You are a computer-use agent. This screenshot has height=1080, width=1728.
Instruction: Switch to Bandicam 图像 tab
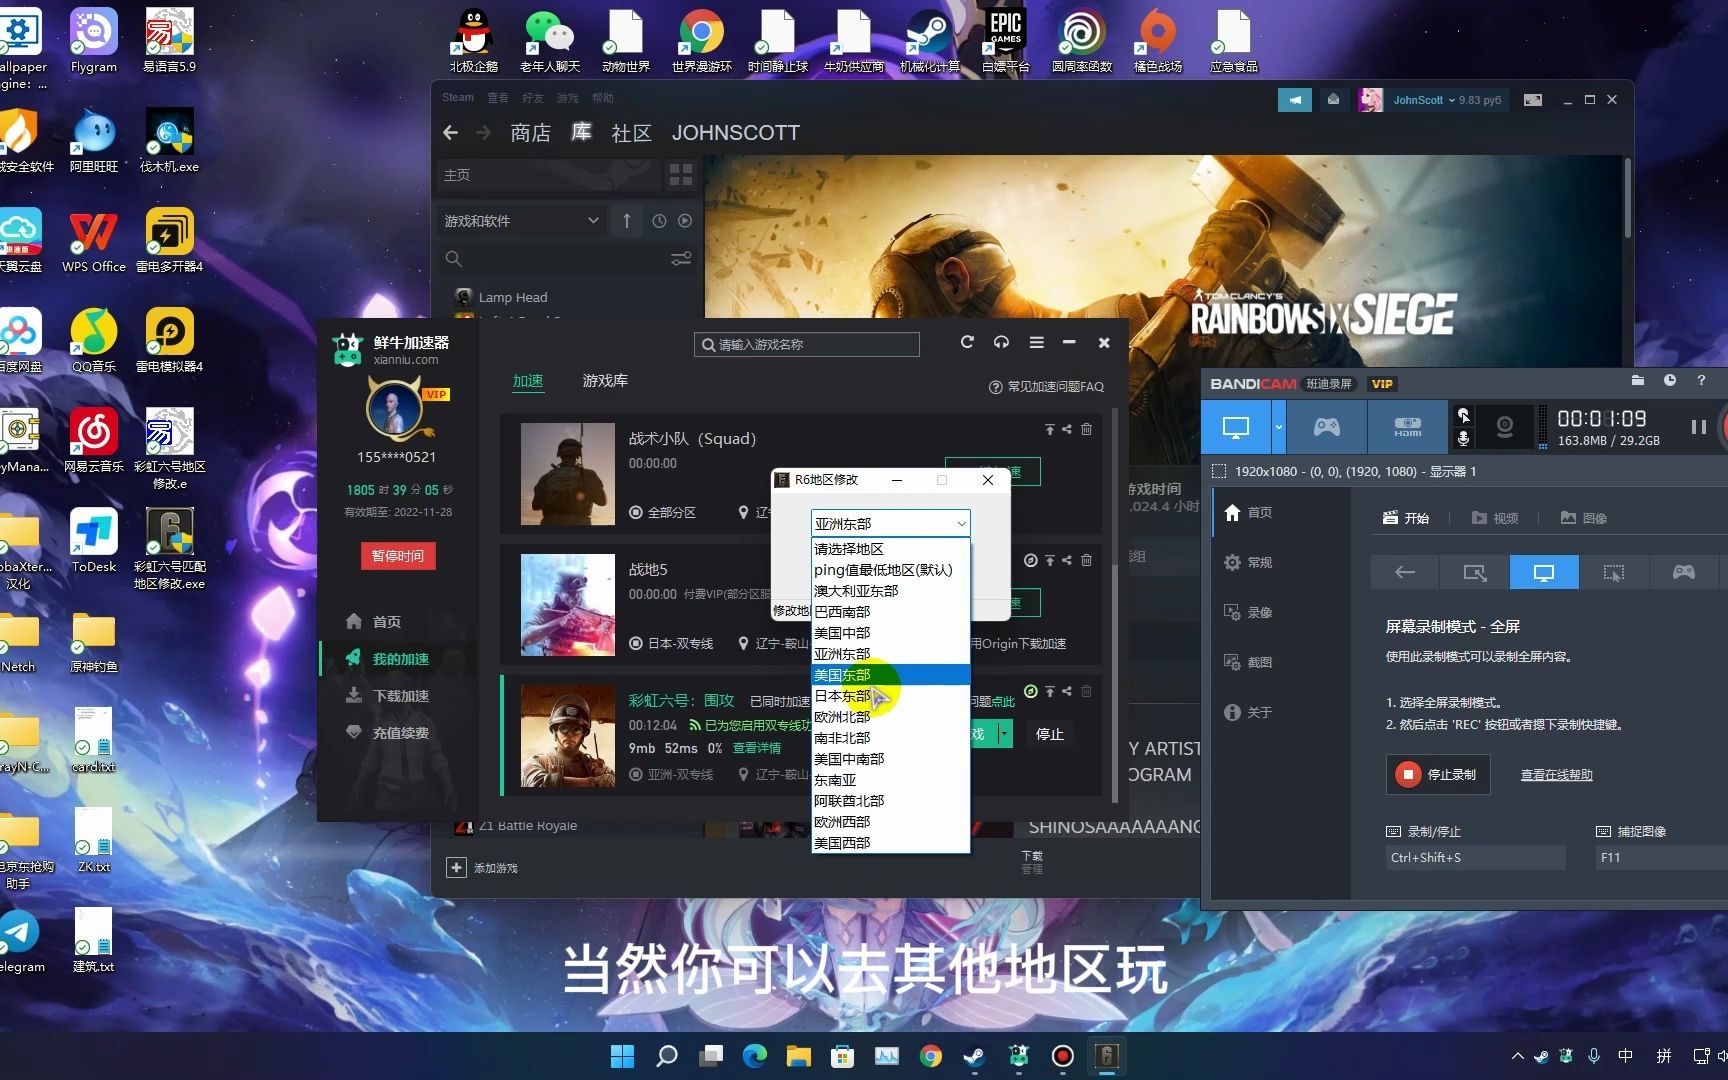(1584, 518)
